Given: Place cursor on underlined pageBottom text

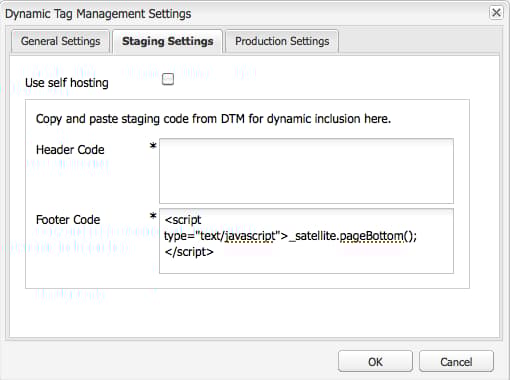Looking at the screenshot, I should (x=371, y=236).
